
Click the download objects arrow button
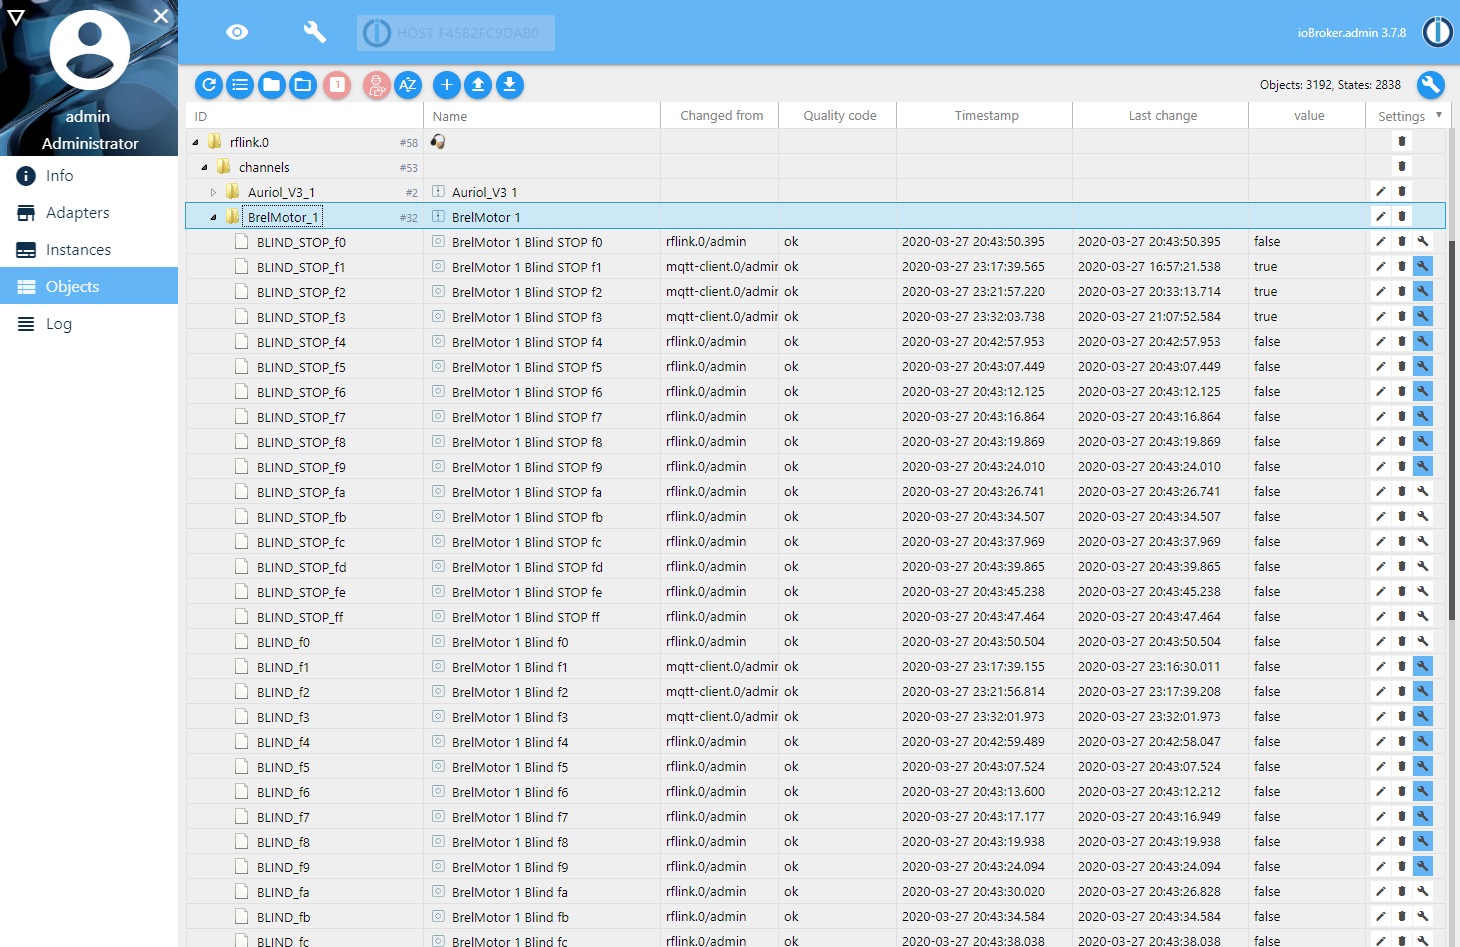click(x=510, y=85)
